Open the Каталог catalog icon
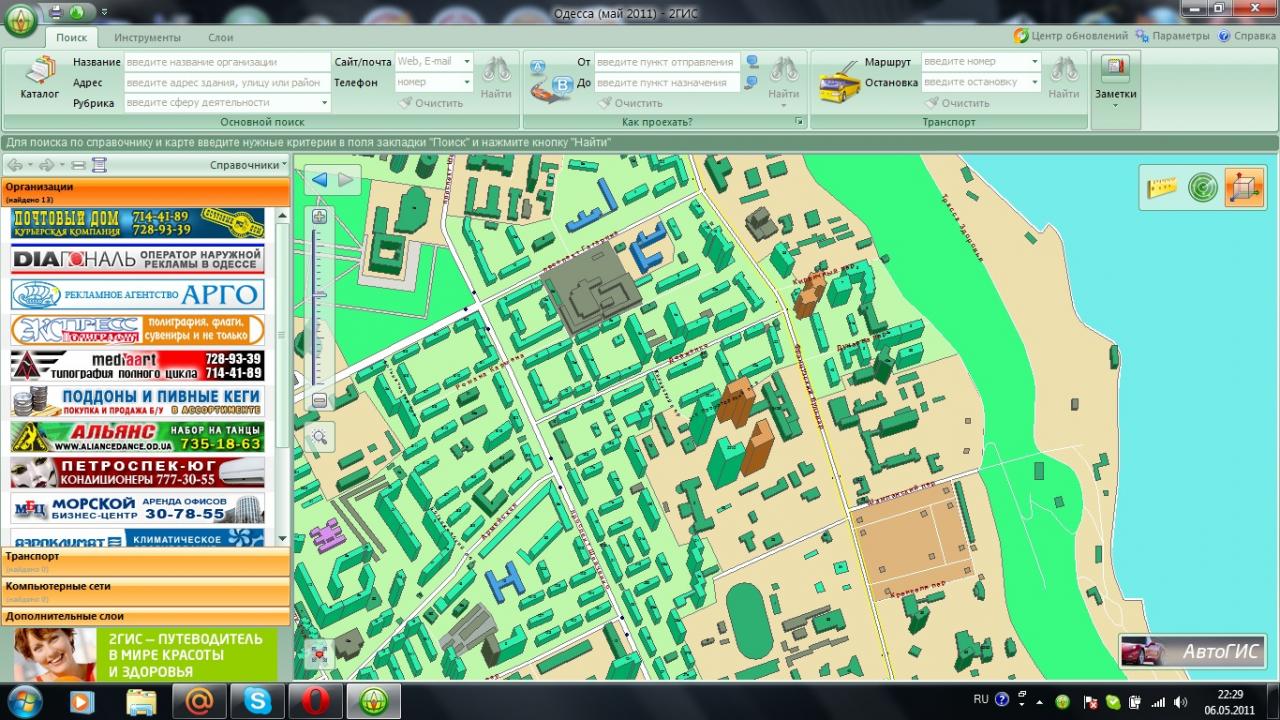Image resolution: width=1280 pixels, height=720 pixels. point(40,78)
